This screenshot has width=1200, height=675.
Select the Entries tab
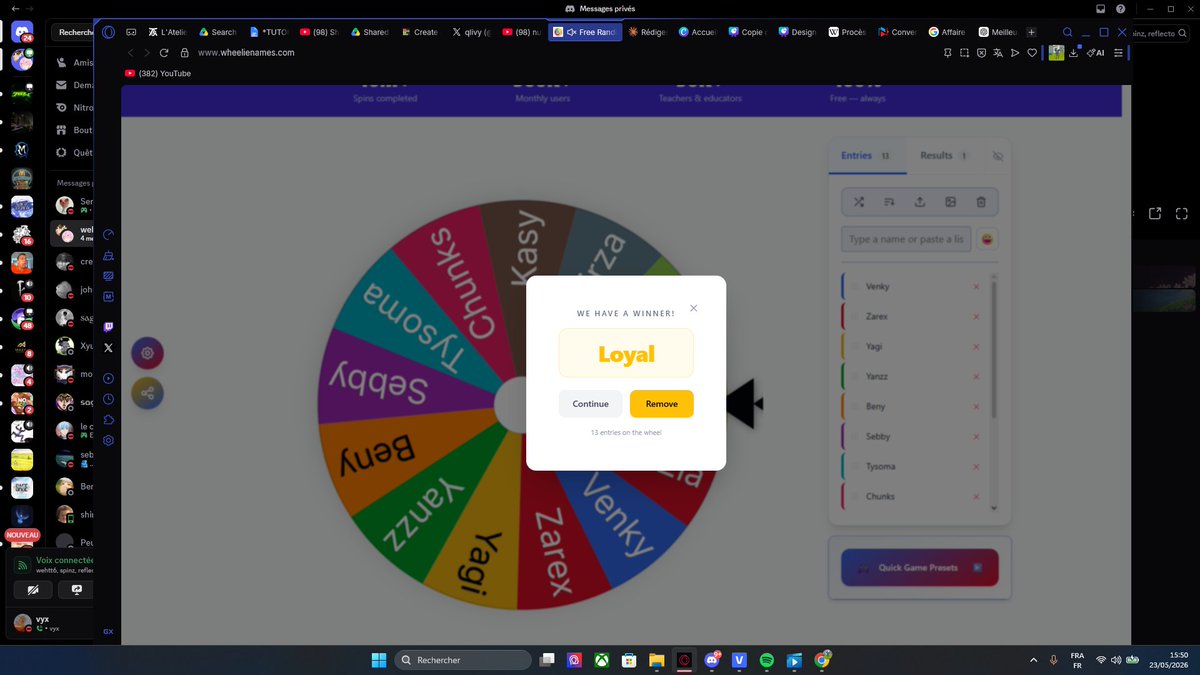[866, 156]
